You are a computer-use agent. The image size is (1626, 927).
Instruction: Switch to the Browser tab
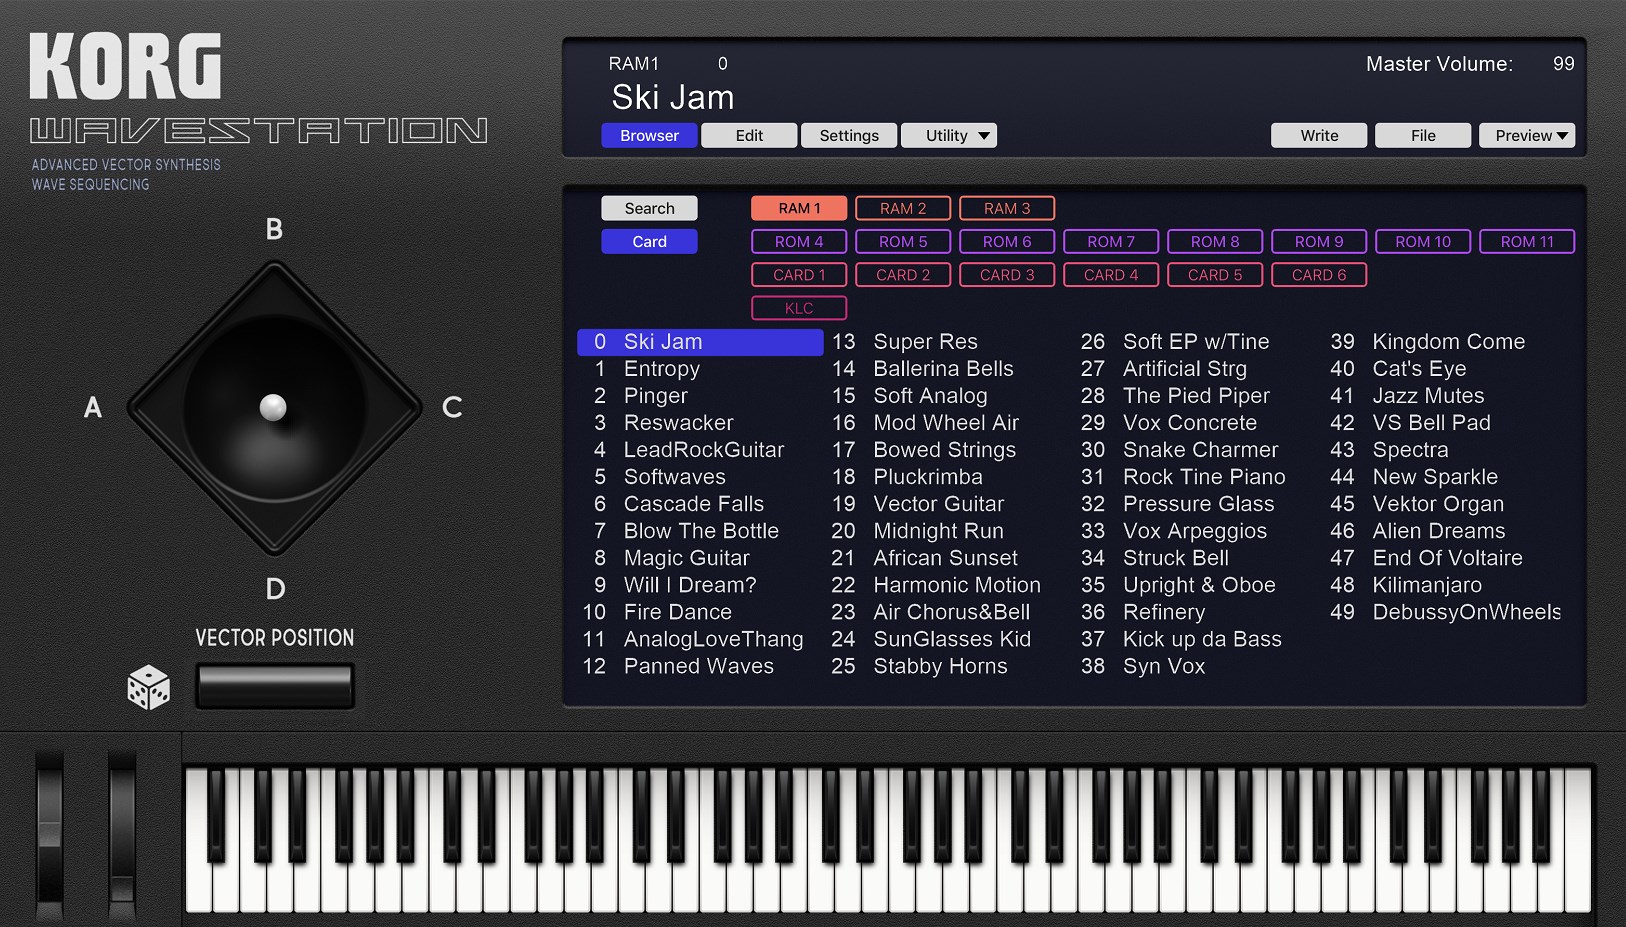[649, 135]
